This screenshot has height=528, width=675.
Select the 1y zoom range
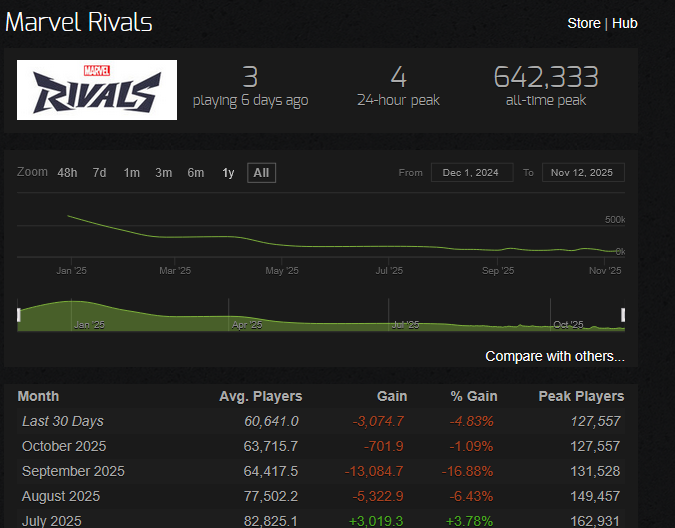click(x=228, y=173)
